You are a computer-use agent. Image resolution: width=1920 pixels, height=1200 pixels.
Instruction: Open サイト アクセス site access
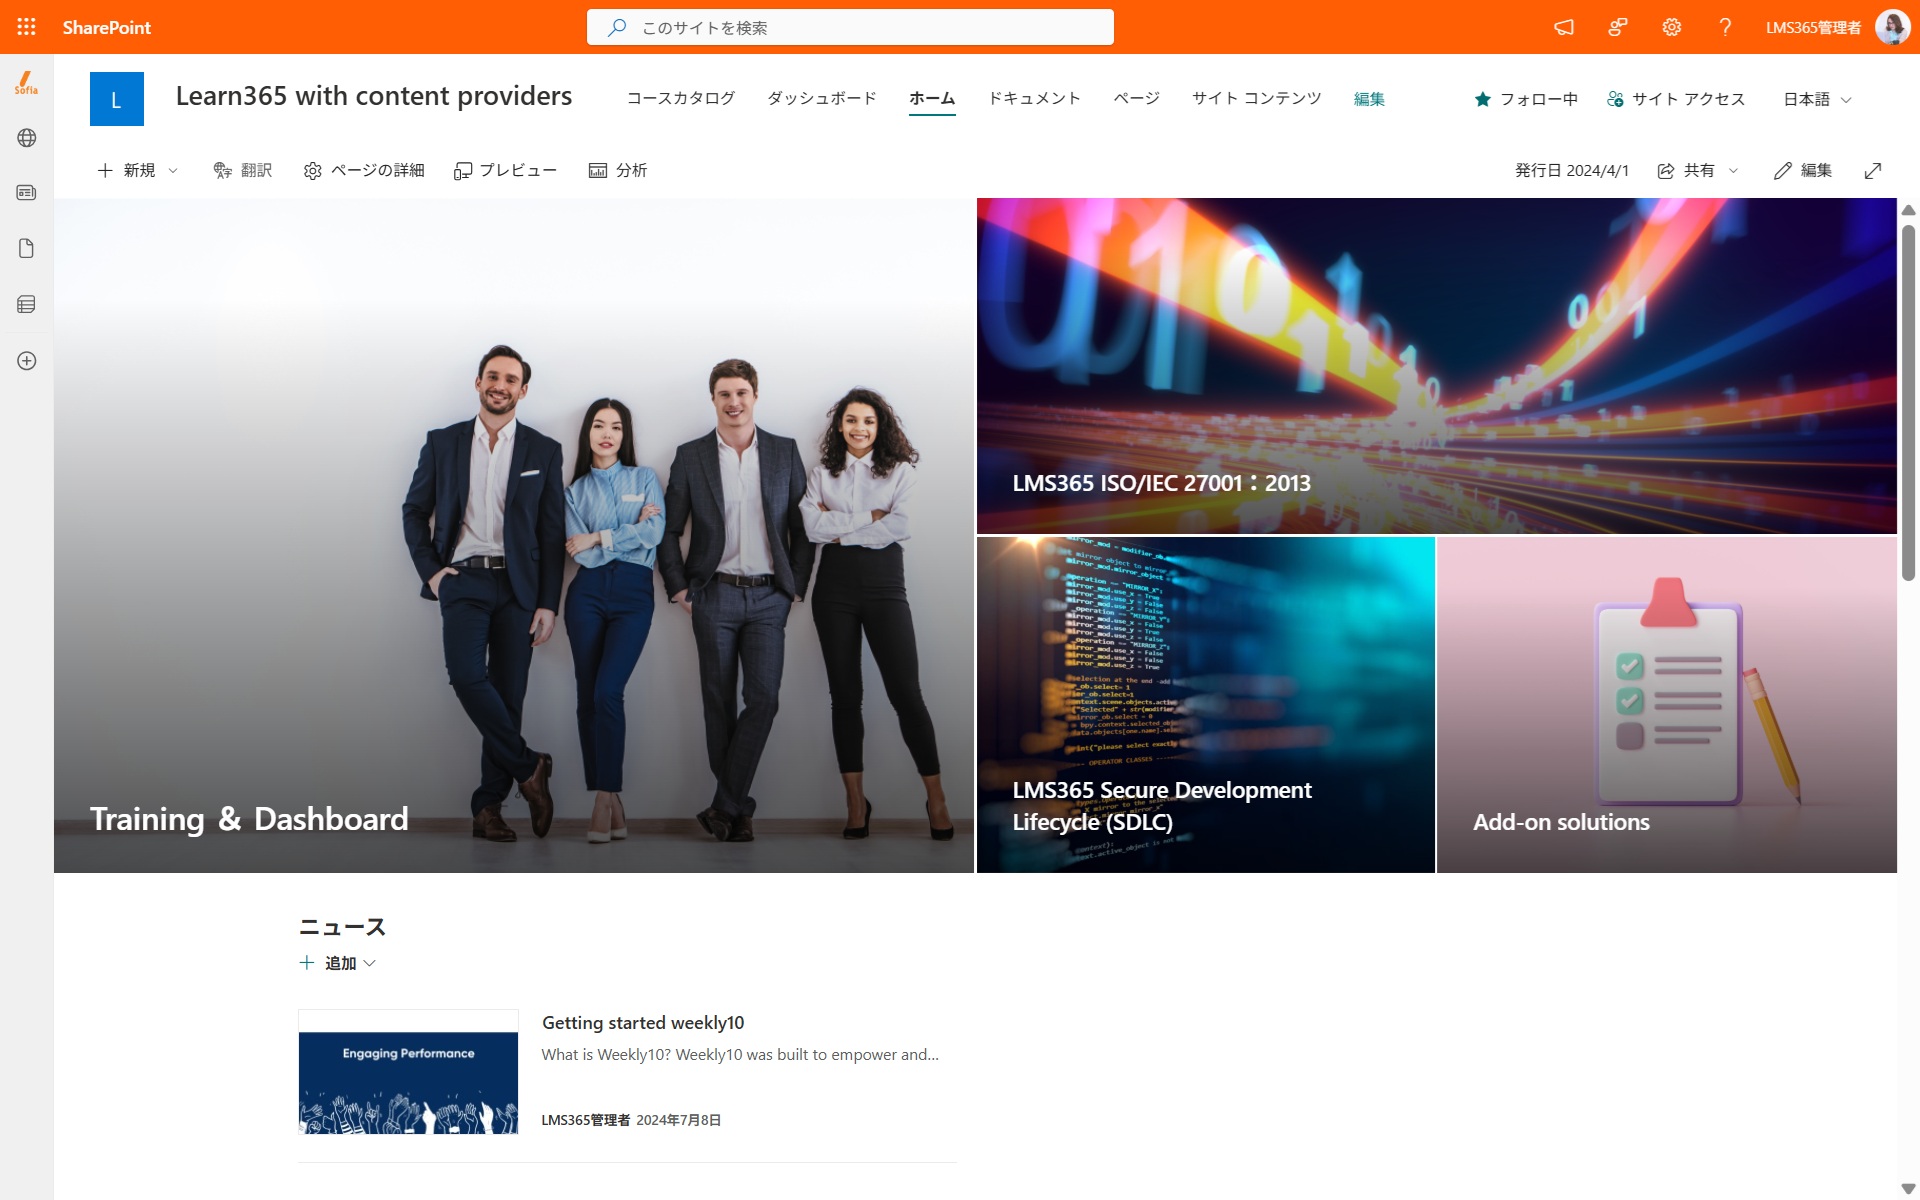(1676, 99)
